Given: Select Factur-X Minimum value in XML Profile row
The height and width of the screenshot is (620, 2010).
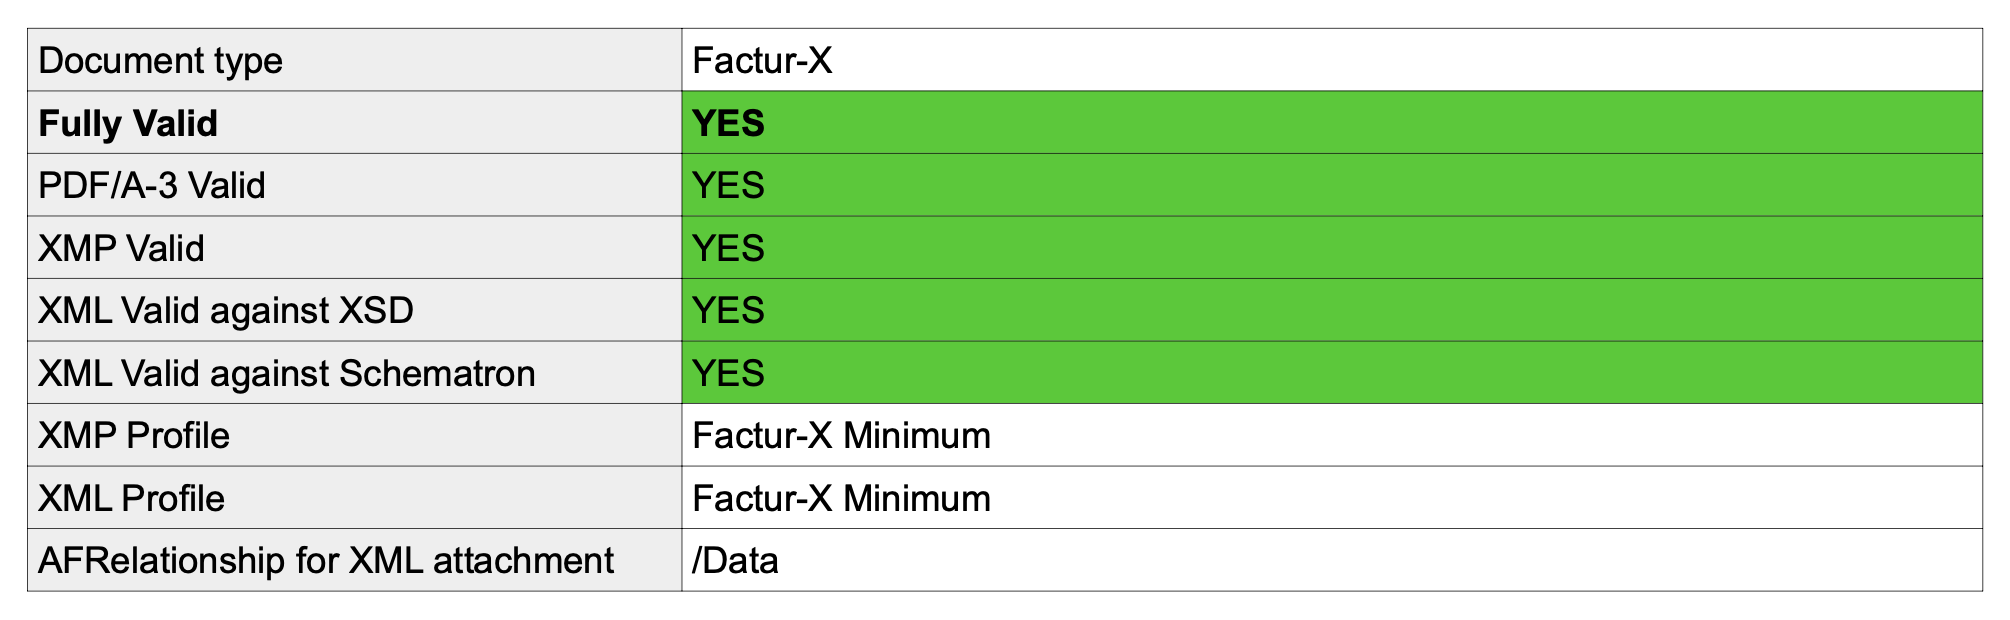Looking at the screenshot, I should [x=841, y=498].
